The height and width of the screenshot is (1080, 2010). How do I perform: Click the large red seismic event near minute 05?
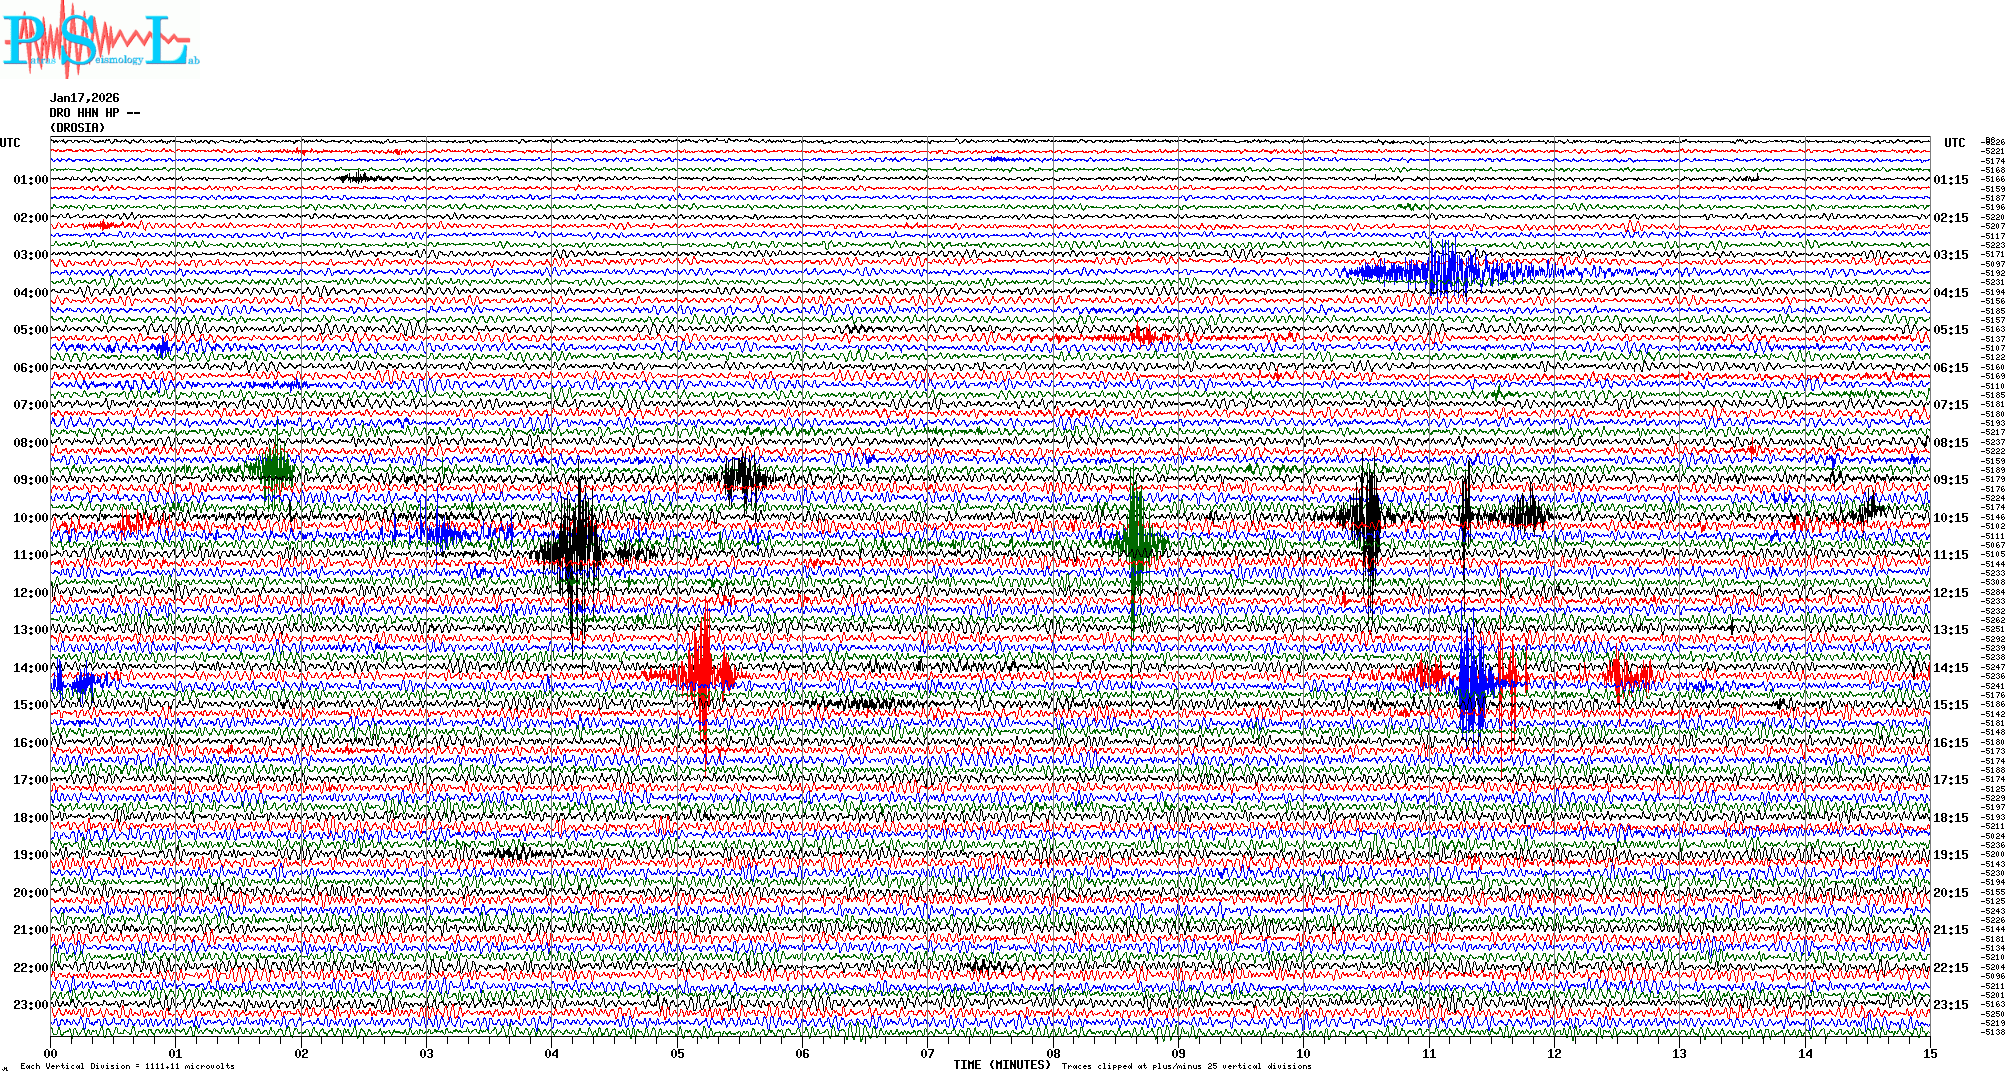tap(703, 674)
